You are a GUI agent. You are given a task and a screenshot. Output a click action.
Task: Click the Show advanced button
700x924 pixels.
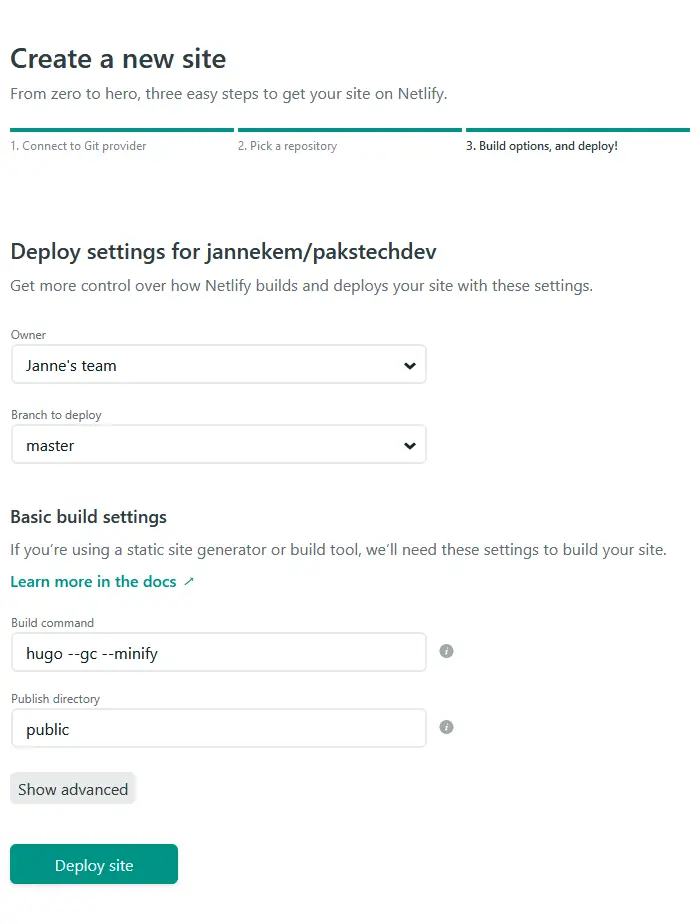(72, 788)
